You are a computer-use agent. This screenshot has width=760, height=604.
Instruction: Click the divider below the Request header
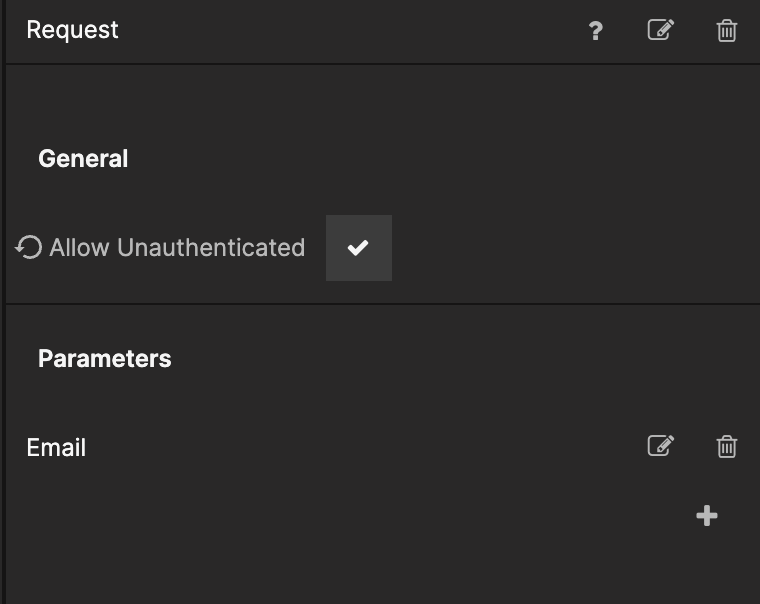(380, 64)
